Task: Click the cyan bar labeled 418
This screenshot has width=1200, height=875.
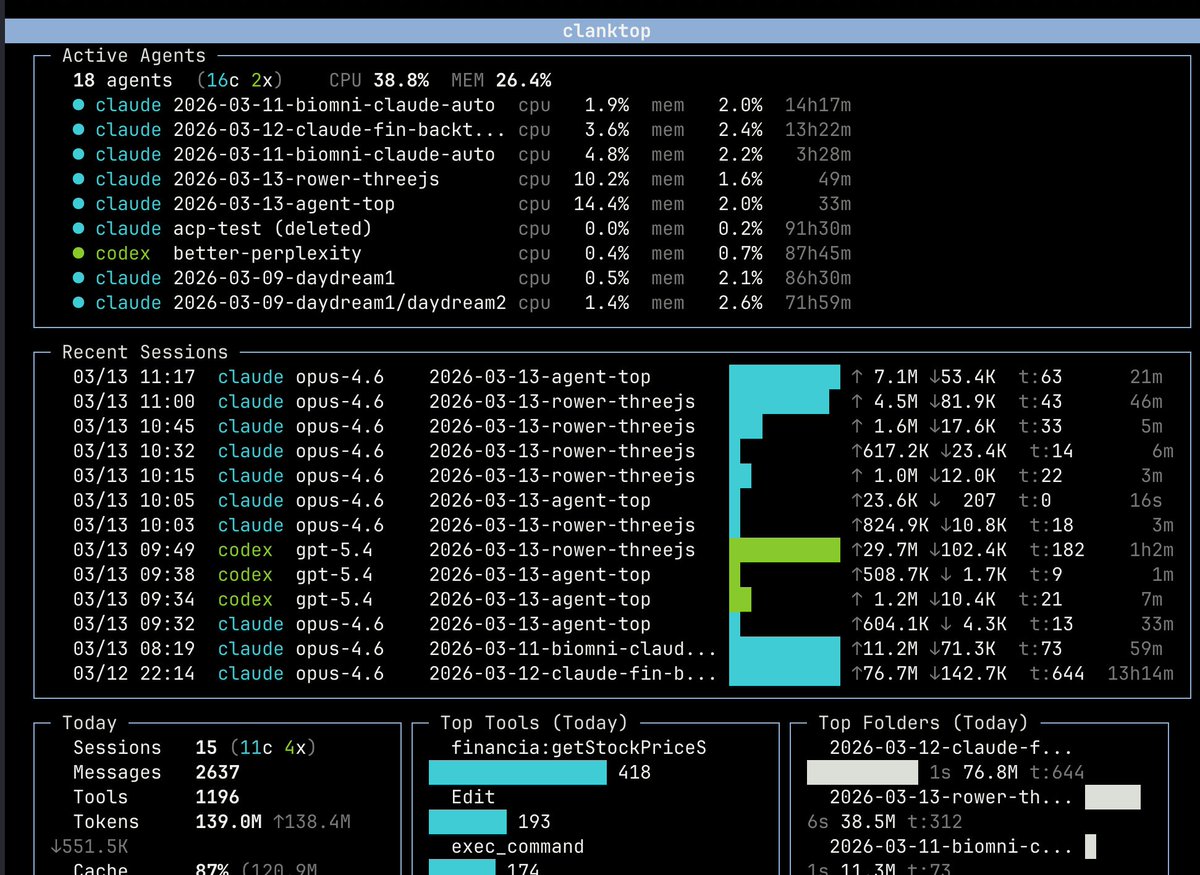Action: pyautogui.click(x=518, y=772)
